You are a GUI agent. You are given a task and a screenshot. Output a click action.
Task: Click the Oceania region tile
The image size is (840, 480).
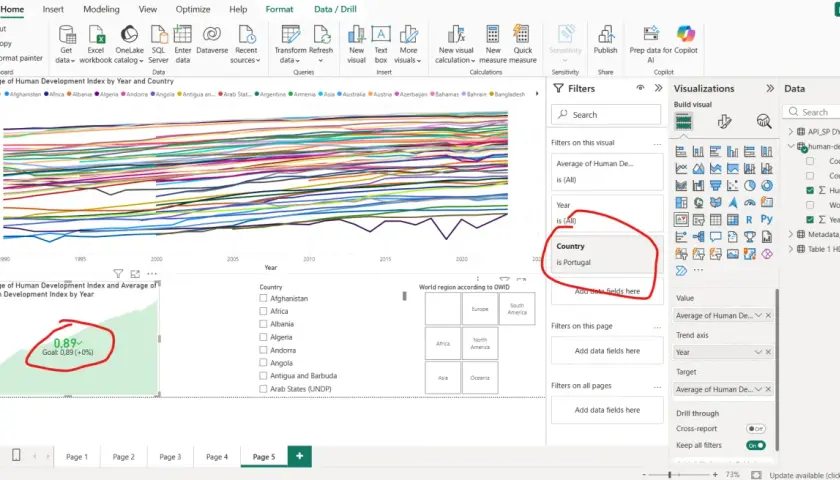pyautogui.click(x=480, y=378)
